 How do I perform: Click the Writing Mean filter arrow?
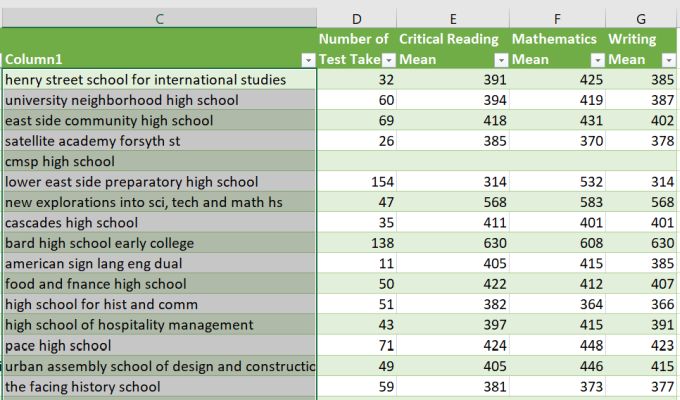[668, 60]
